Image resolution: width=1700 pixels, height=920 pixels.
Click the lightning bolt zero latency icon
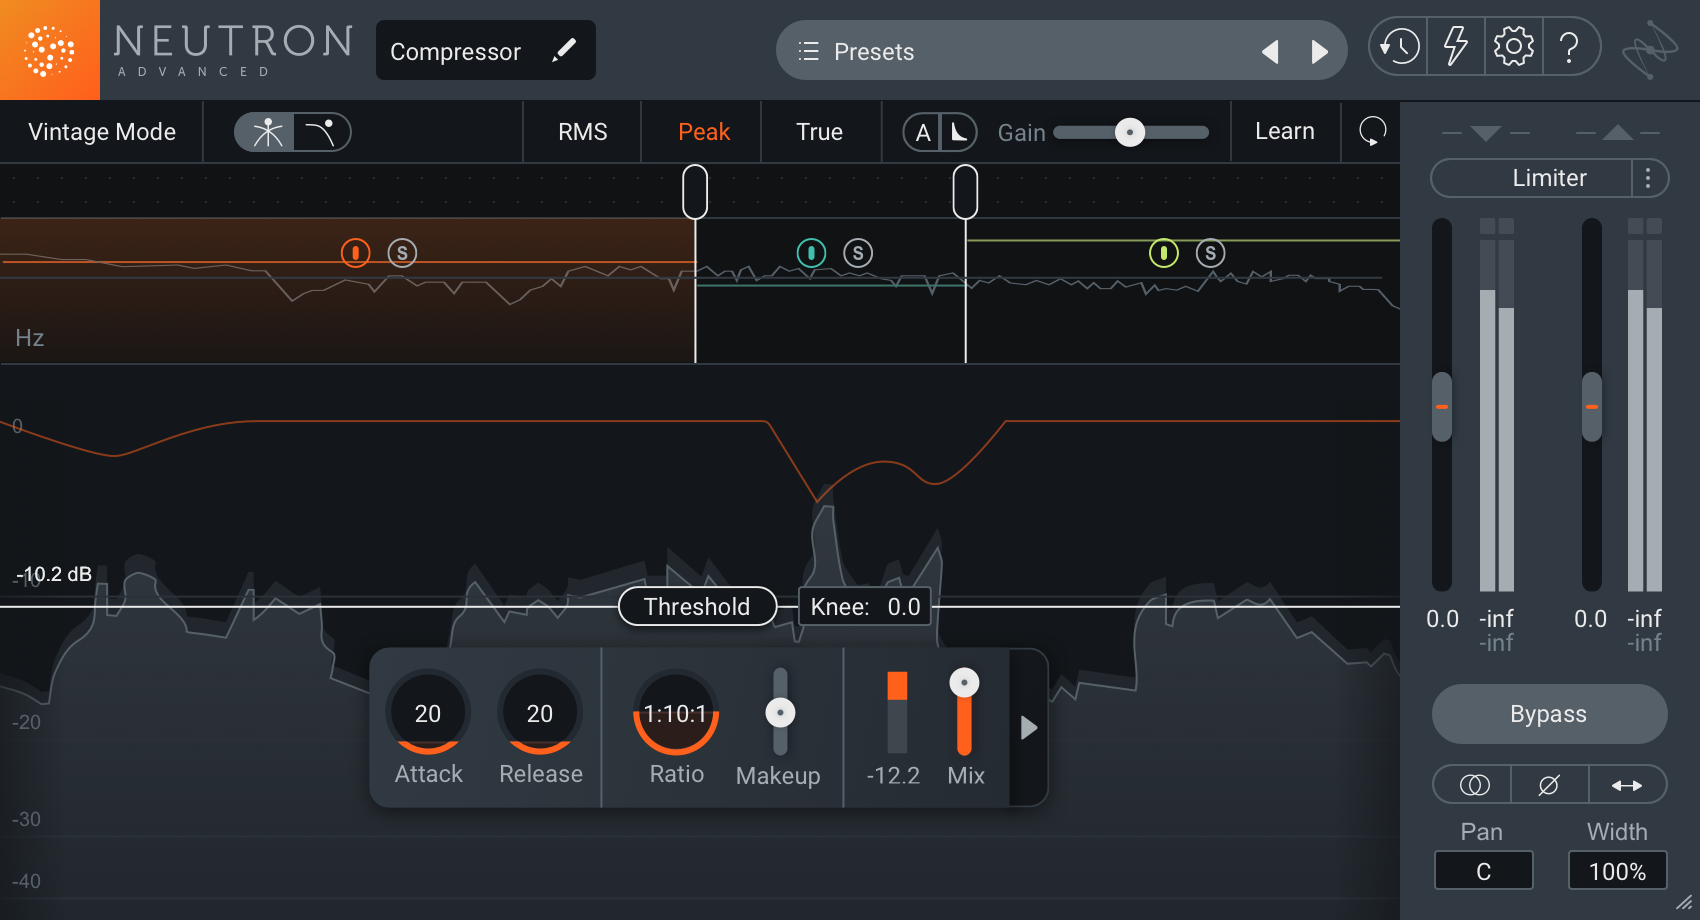pos(1456,47)
